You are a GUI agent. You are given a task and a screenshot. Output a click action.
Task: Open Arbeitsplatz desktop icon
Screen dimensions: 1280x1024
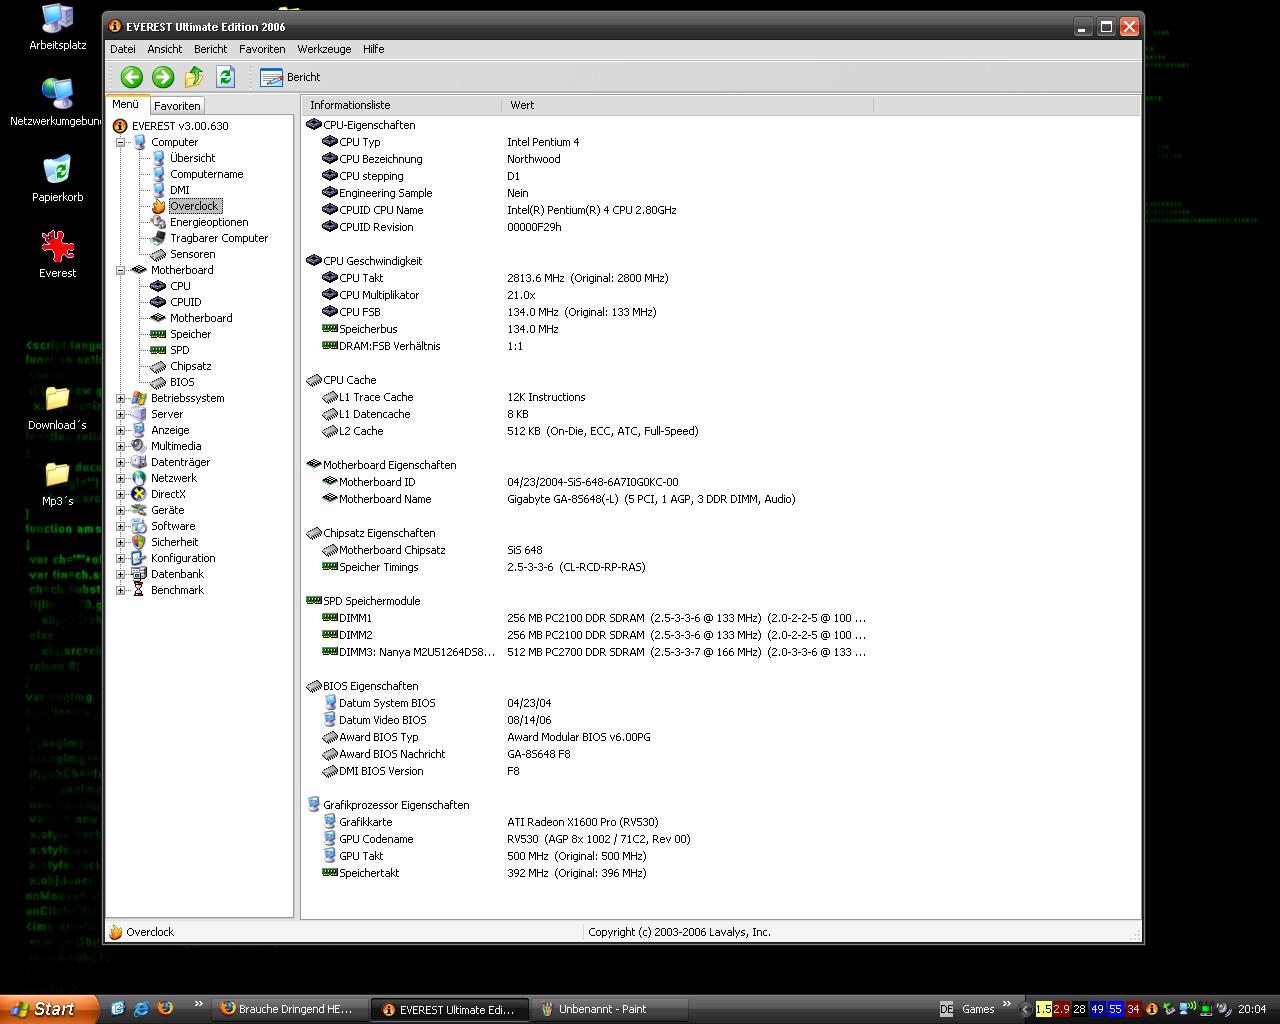click(58, 27)
